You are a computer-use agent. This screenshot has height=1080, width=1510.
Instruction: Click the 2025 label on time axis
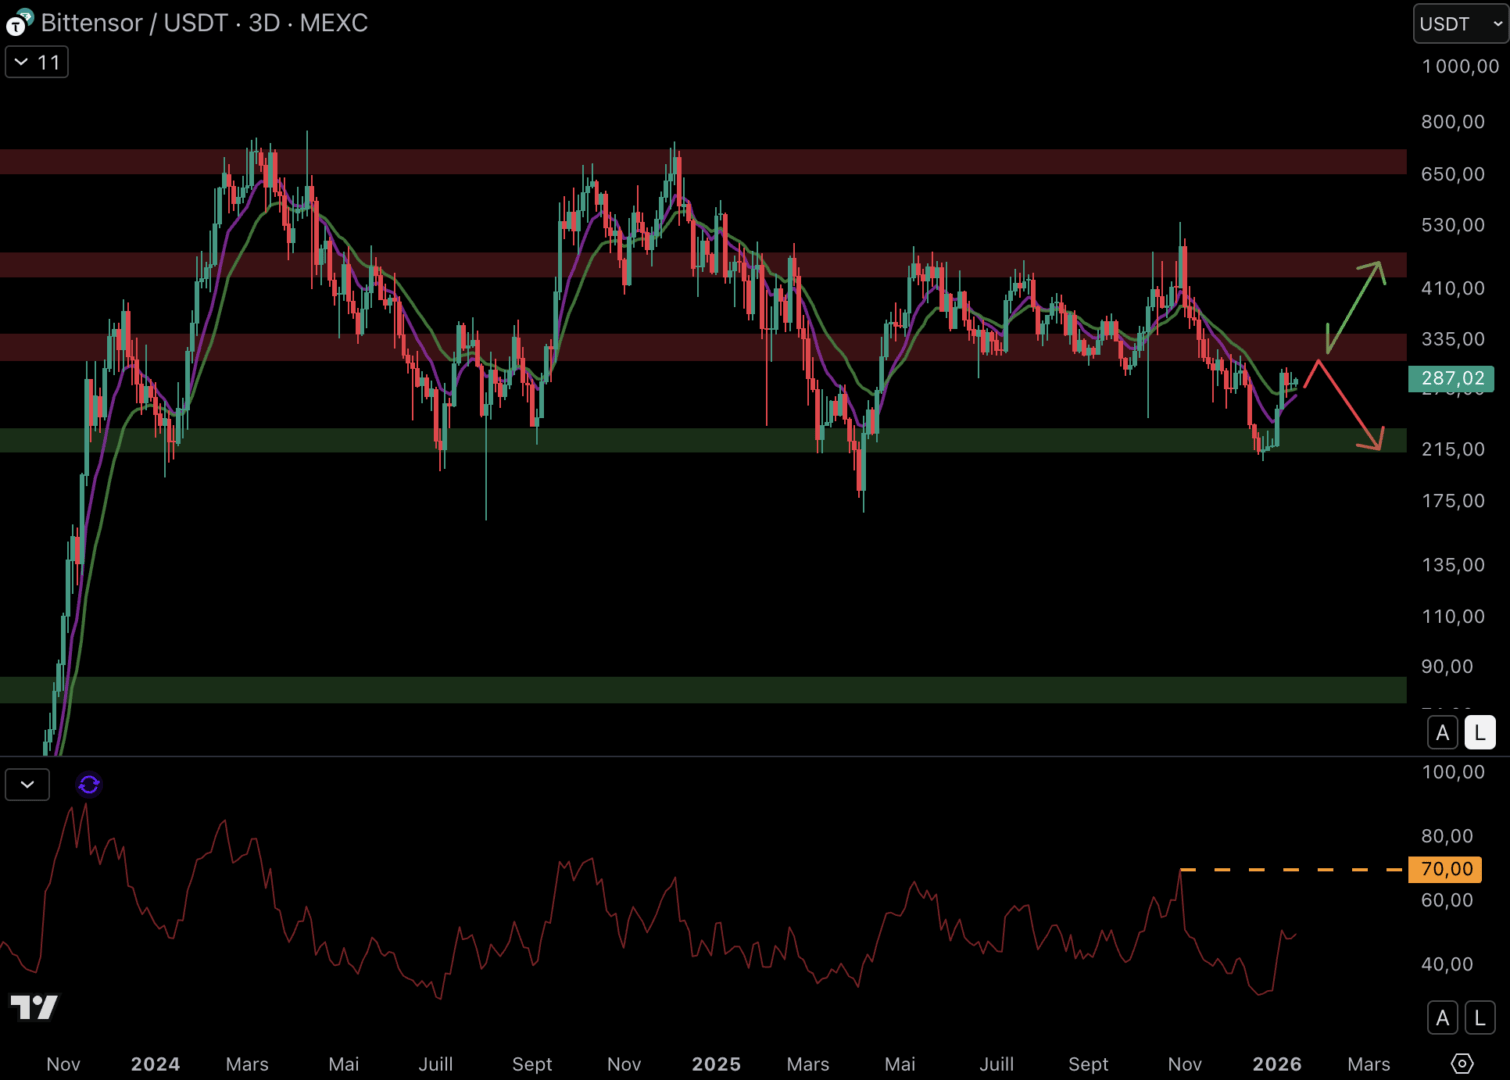pyautogui.click(x=716, y=1064)
